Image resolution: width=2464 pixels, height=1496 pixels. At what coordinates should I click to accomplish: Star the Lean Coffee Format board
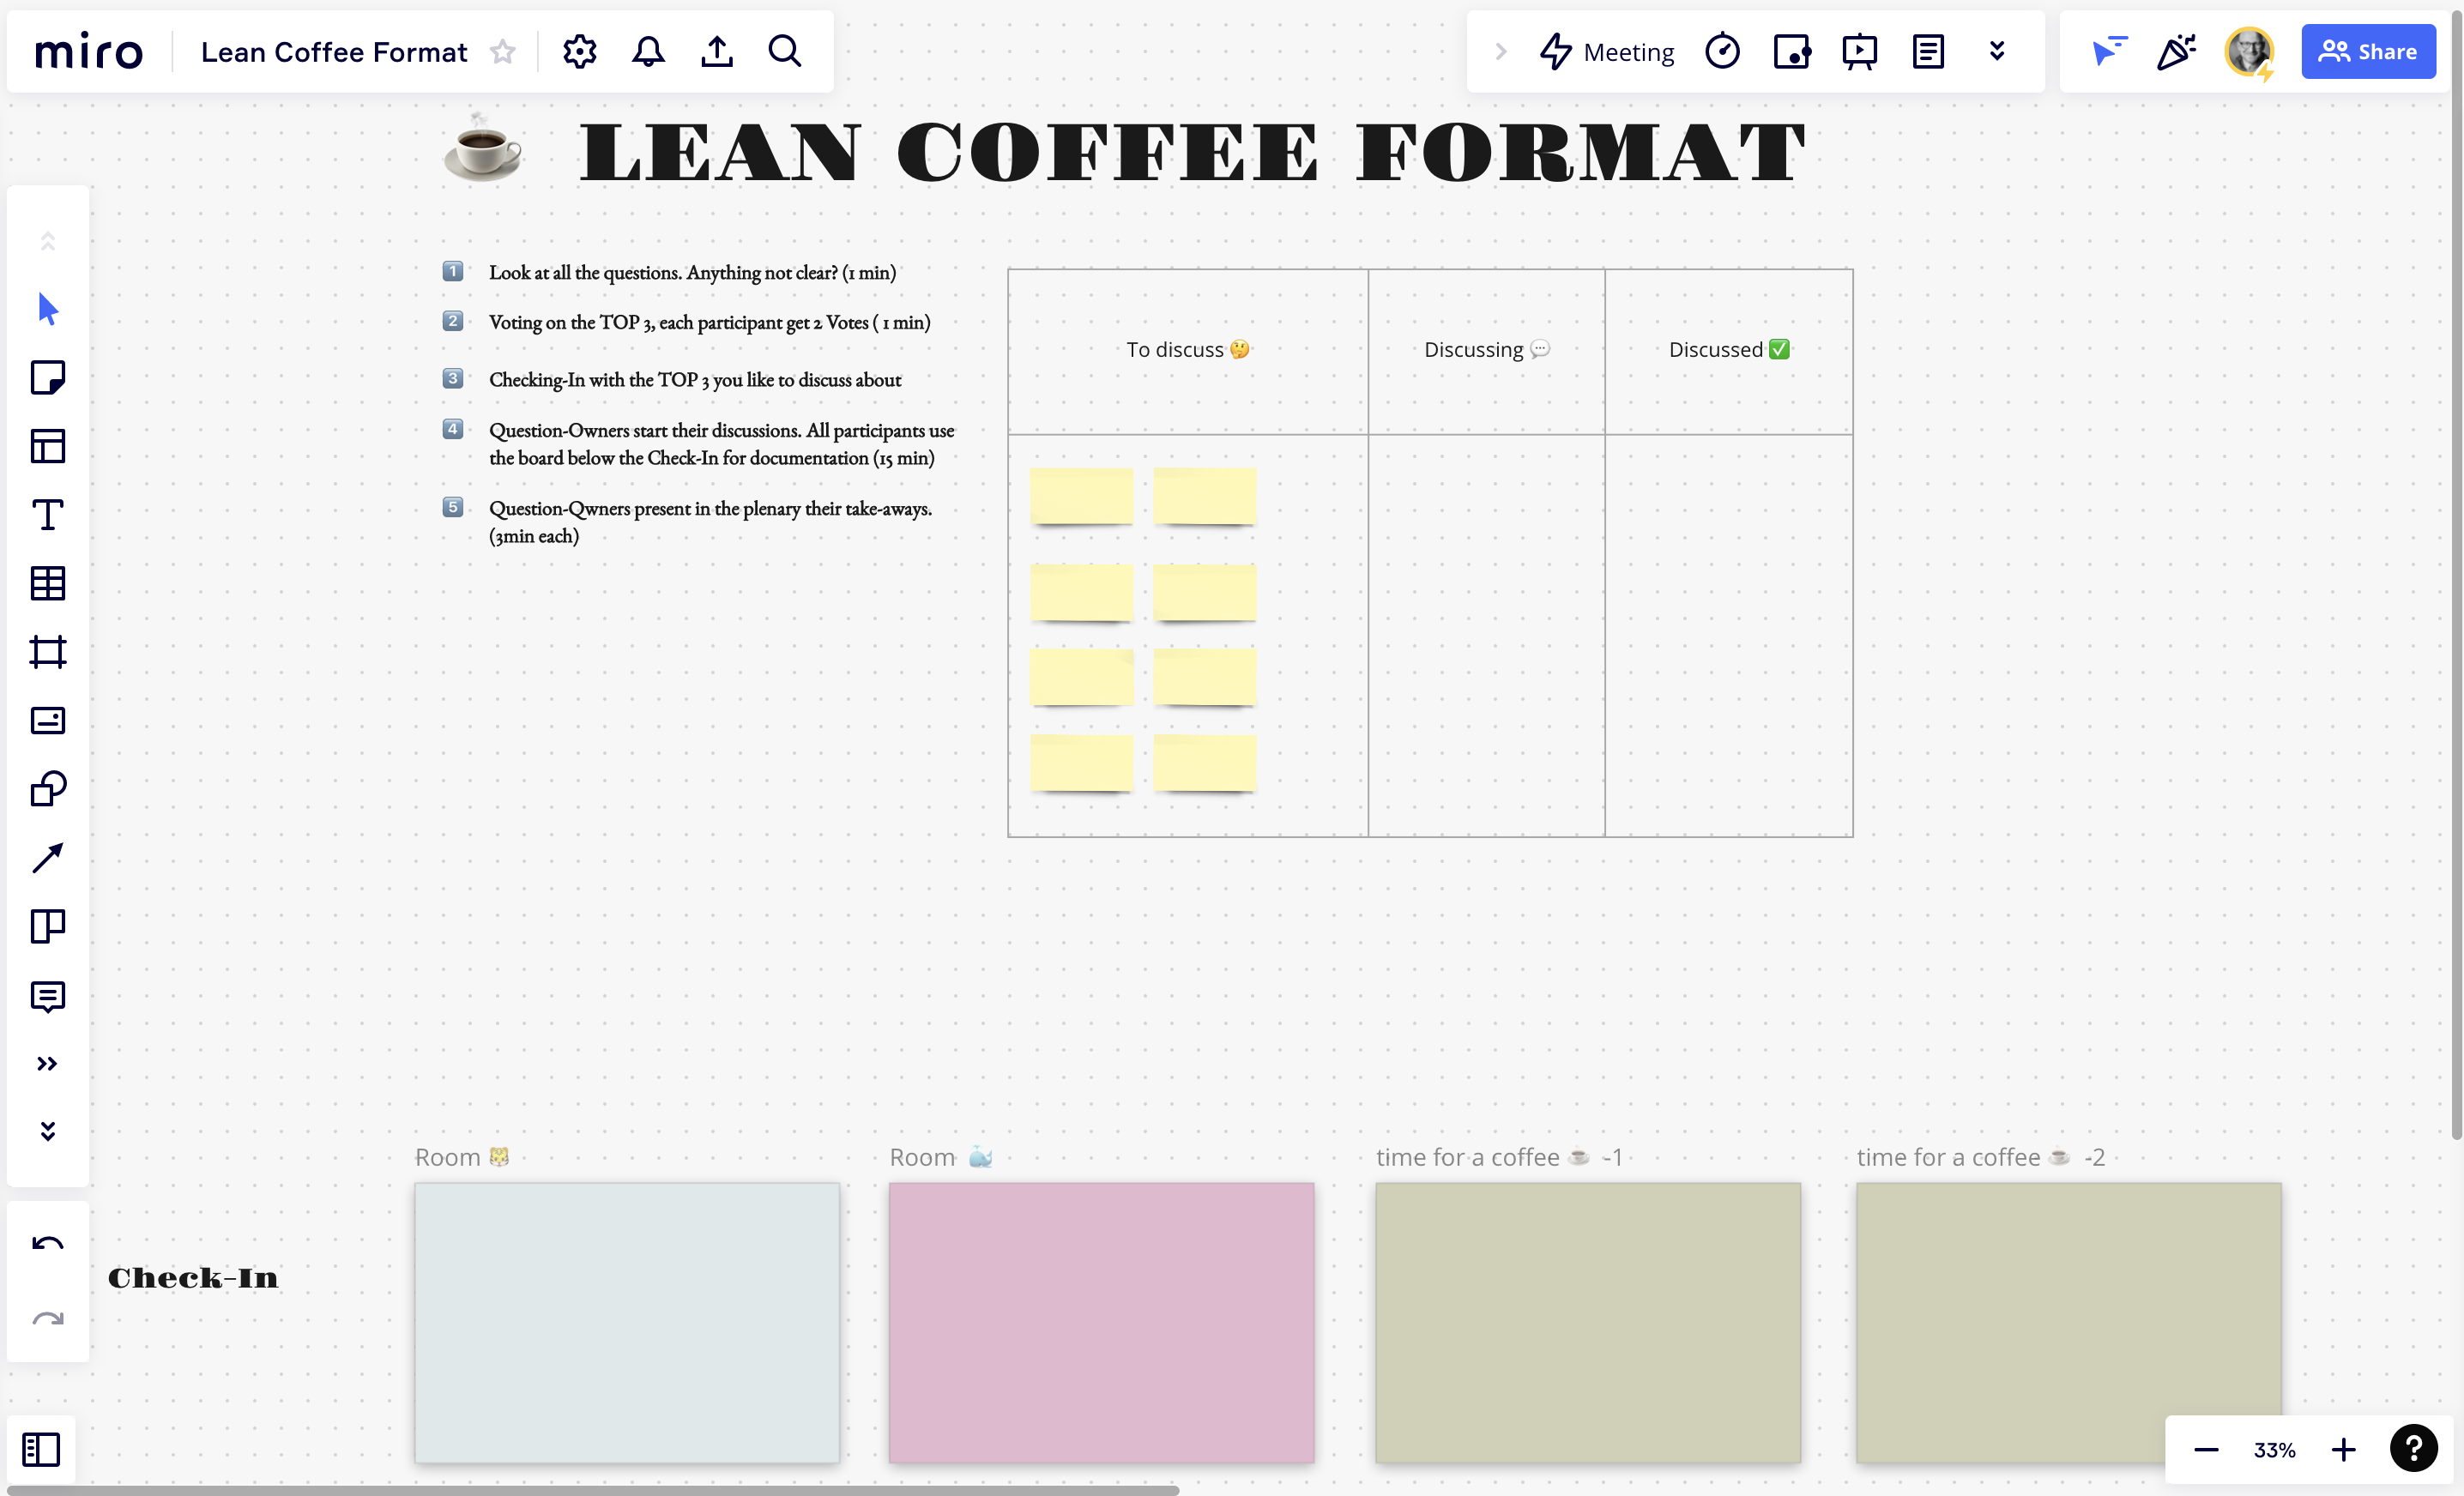[x=503, y=52]
